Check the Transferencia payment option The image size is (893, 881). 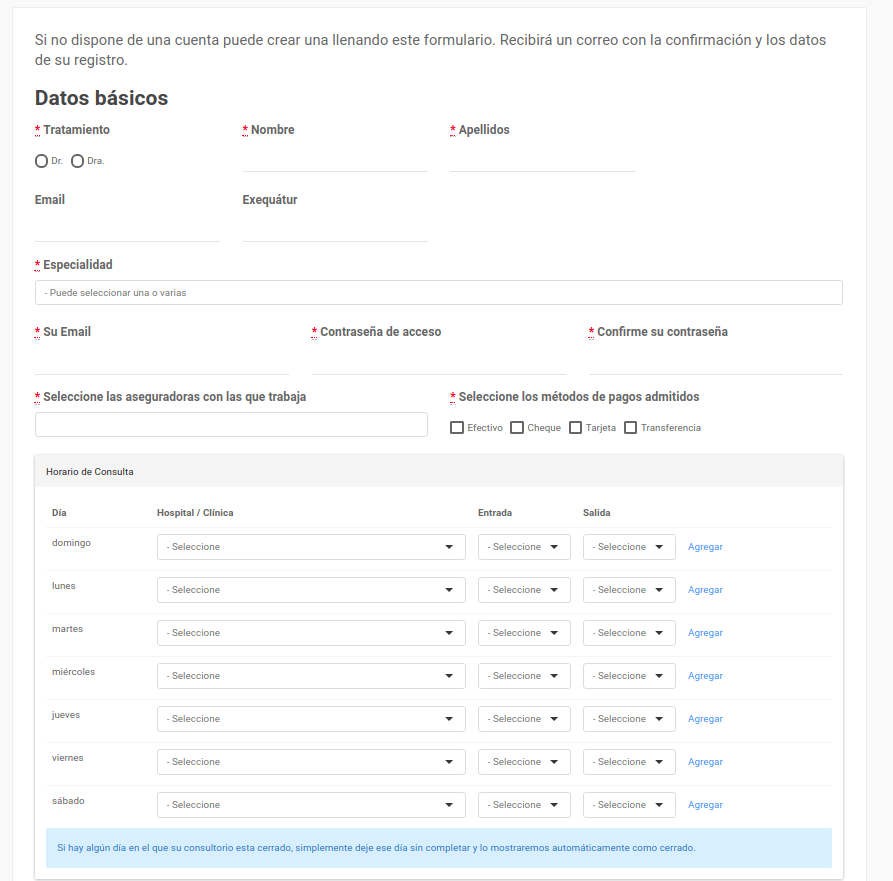630,428
